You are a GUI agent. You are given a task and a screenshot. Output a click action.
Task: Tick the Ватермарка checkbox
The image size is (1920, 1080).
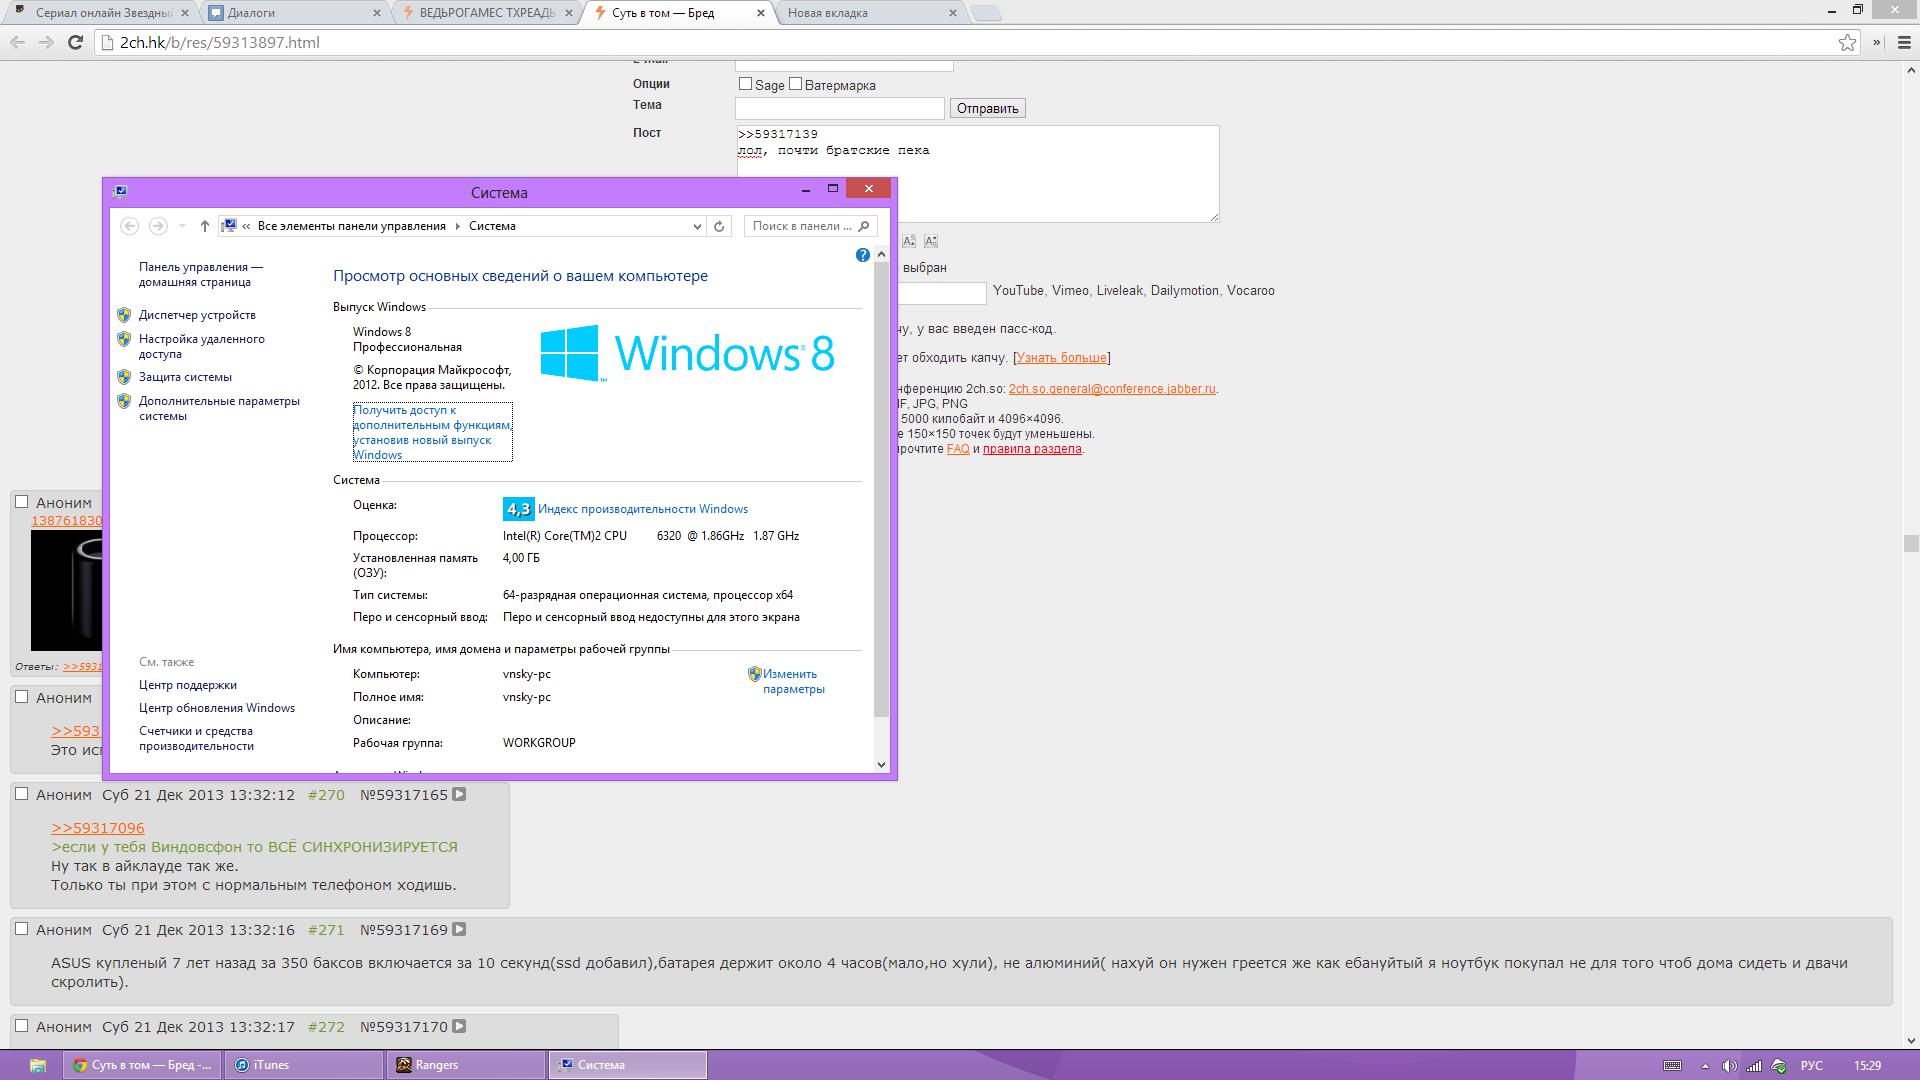click(795, 84)
